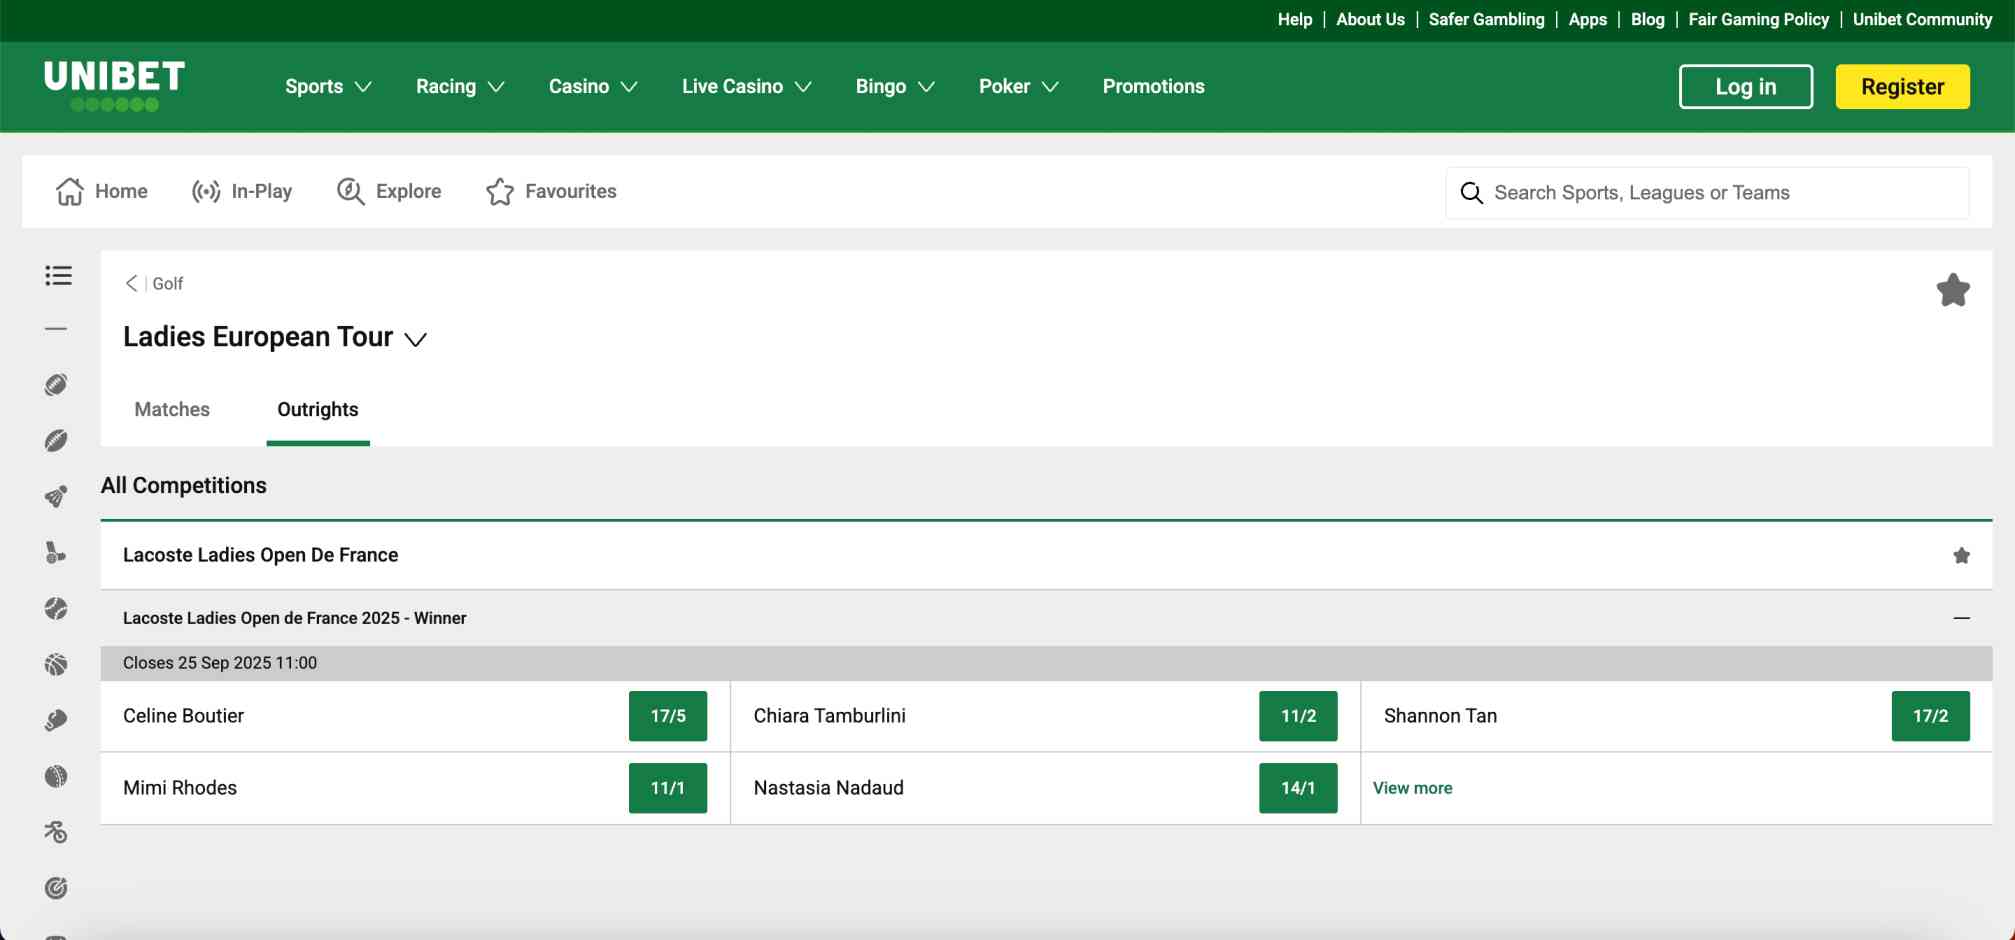Image resolution: width=2015 pixels, height=940 pixels.
Task: Favourite the Ladies European Tour with the star
Action: pos(1954,289)
